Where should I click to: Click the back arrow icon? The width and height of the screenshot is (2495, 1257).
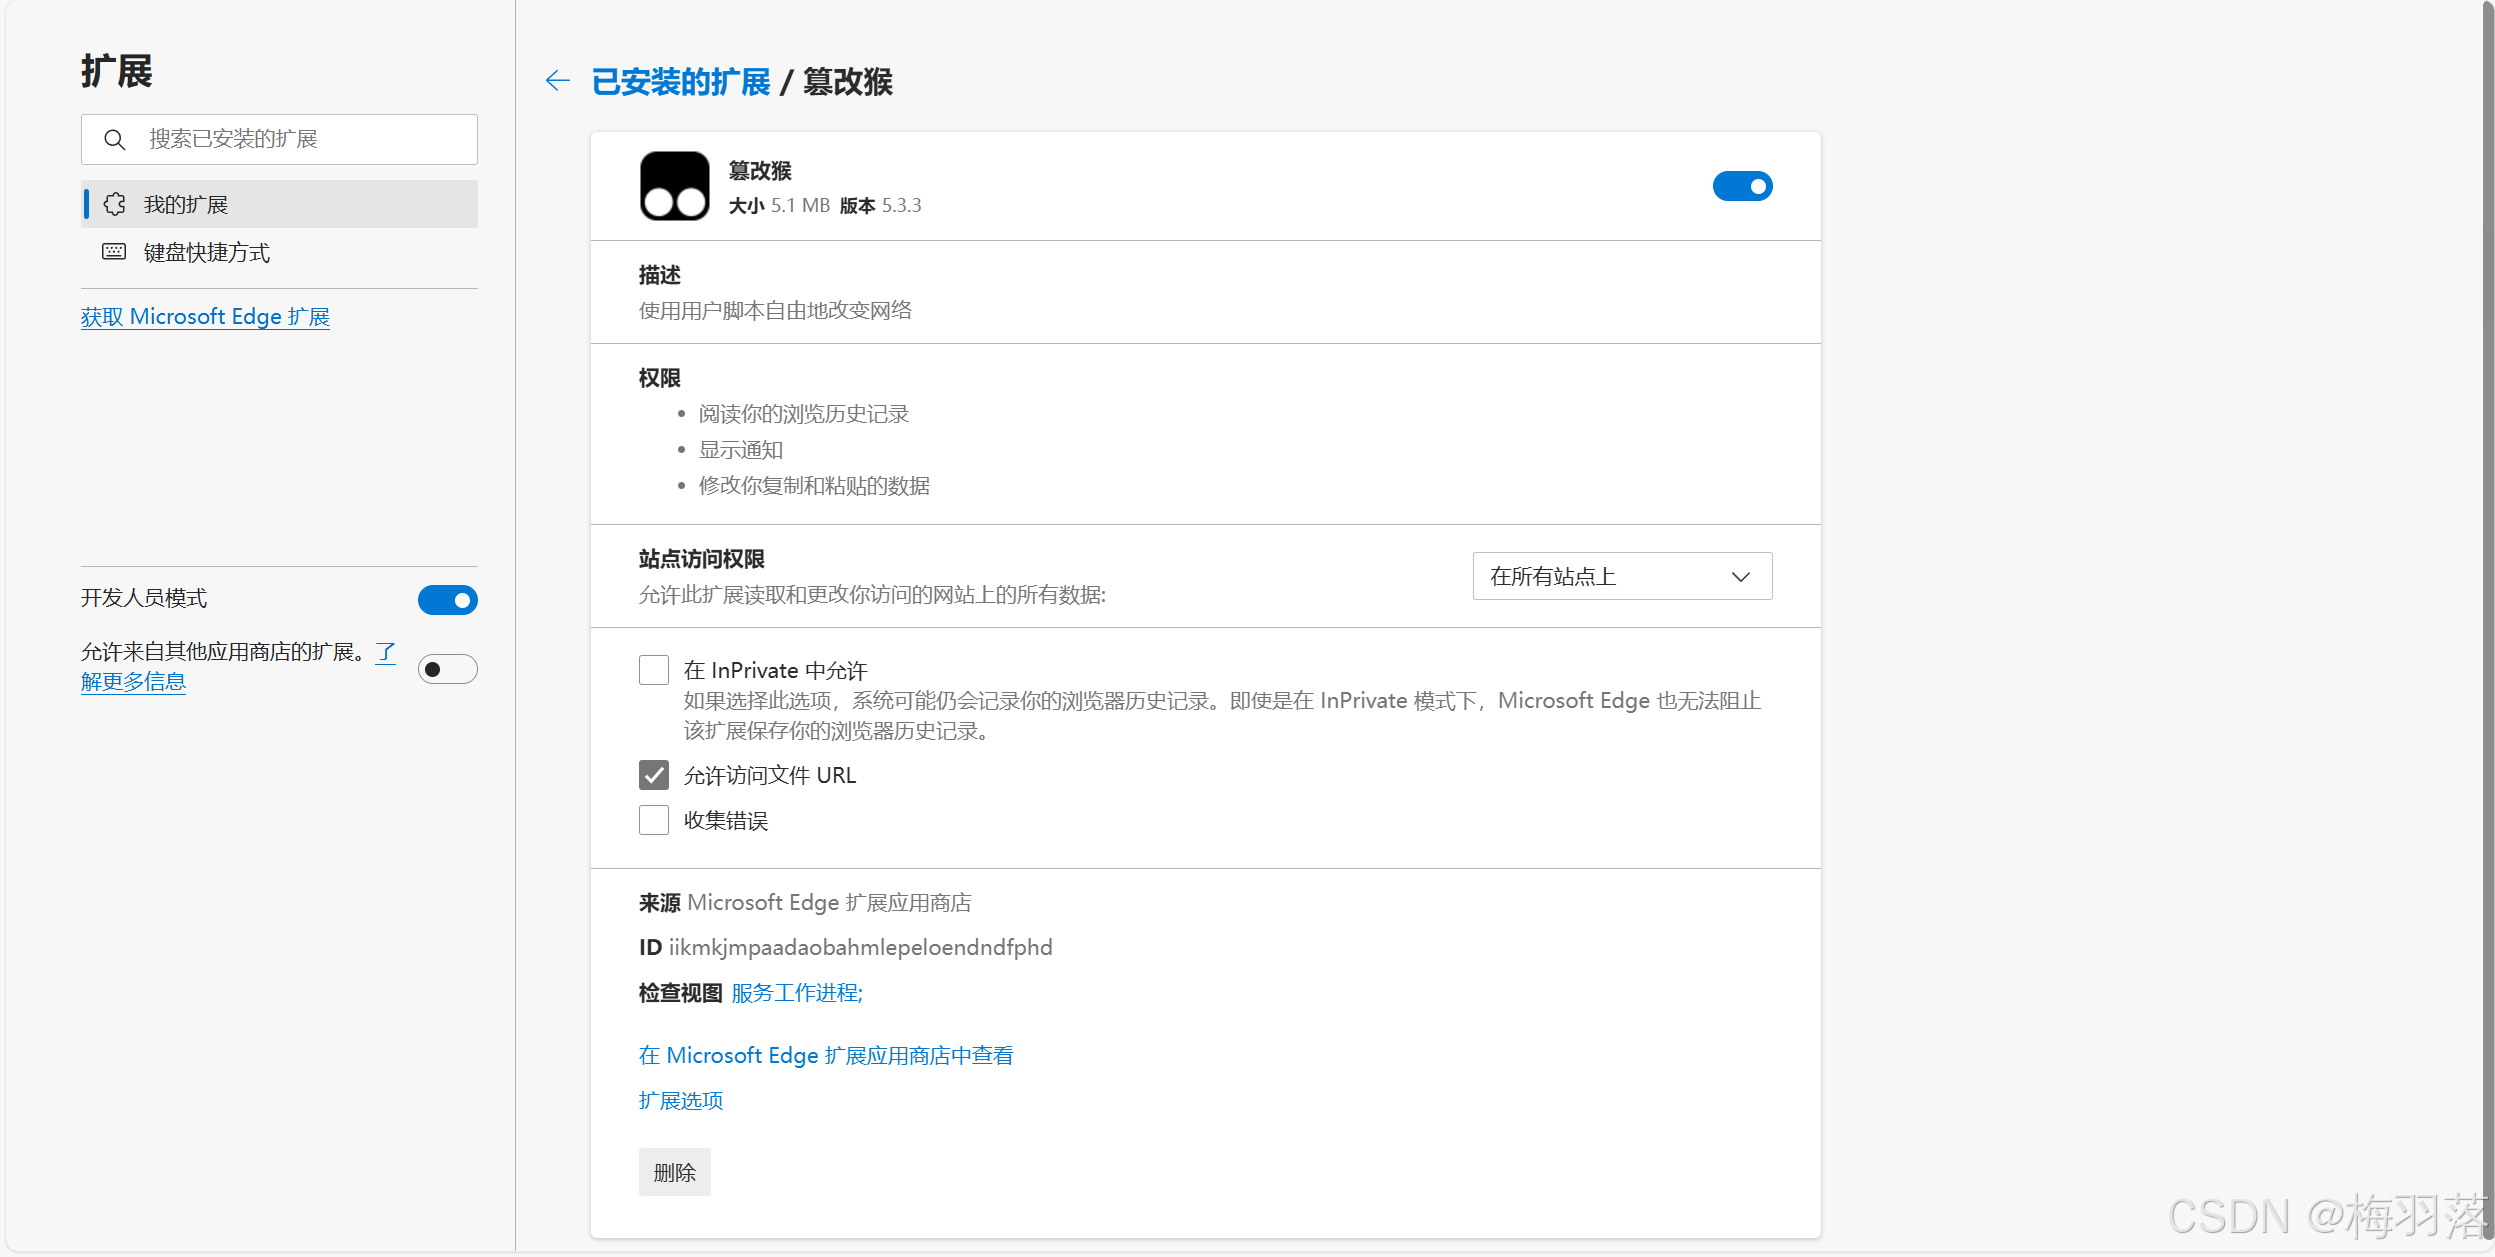pyautogui.click(x=558, y=81)
